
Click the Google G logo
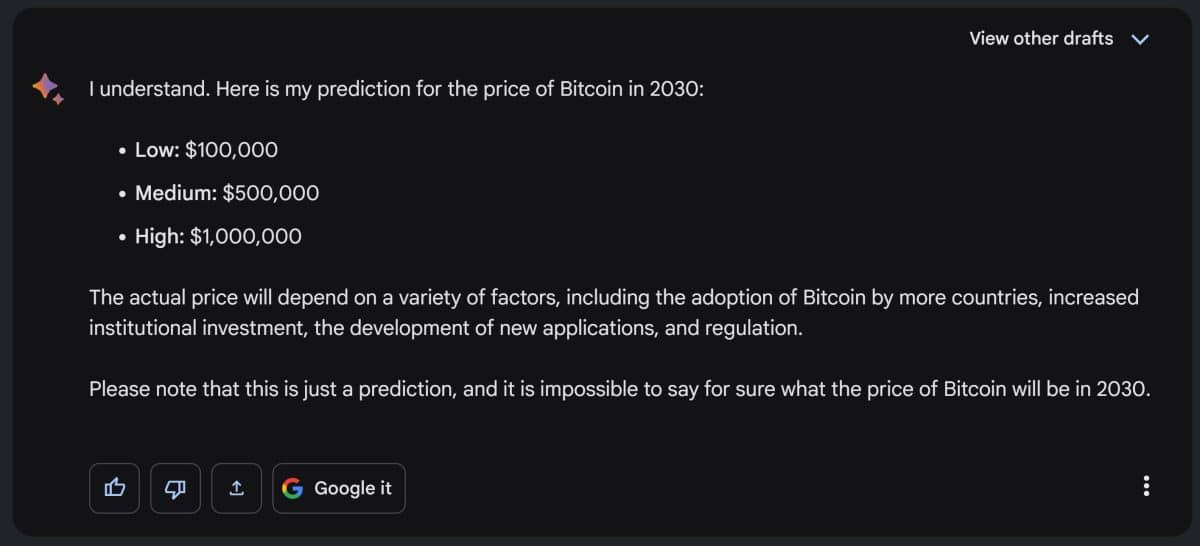[x=292, y=488]
